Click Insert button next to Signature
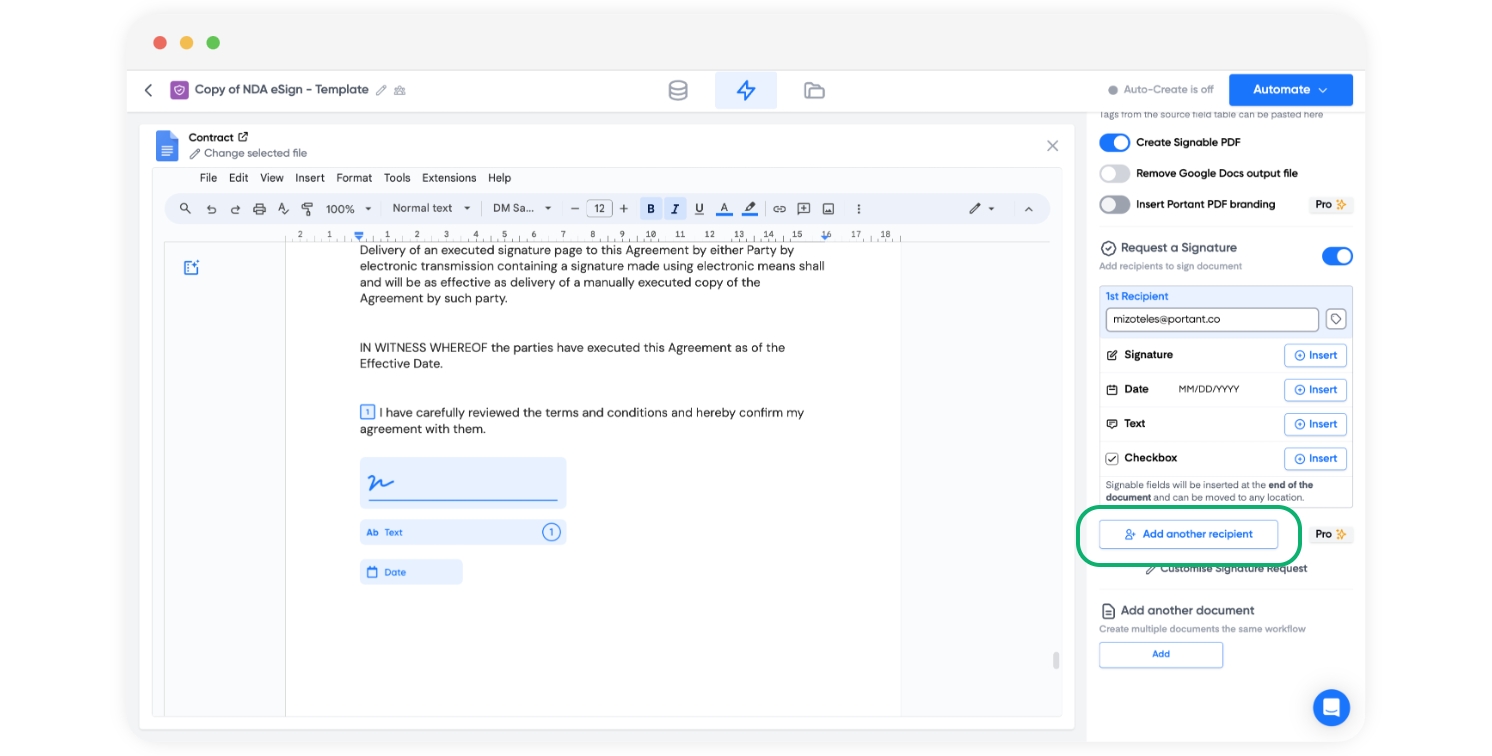Viewport: 1492px width, 756px height. pyautogui.click(x=1315, y=355)
